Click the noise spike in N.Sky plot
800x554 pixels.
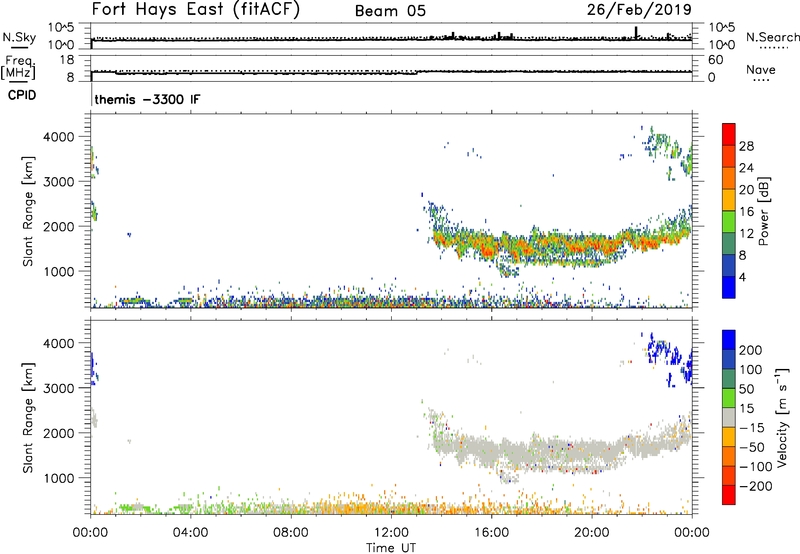point(636,32)
